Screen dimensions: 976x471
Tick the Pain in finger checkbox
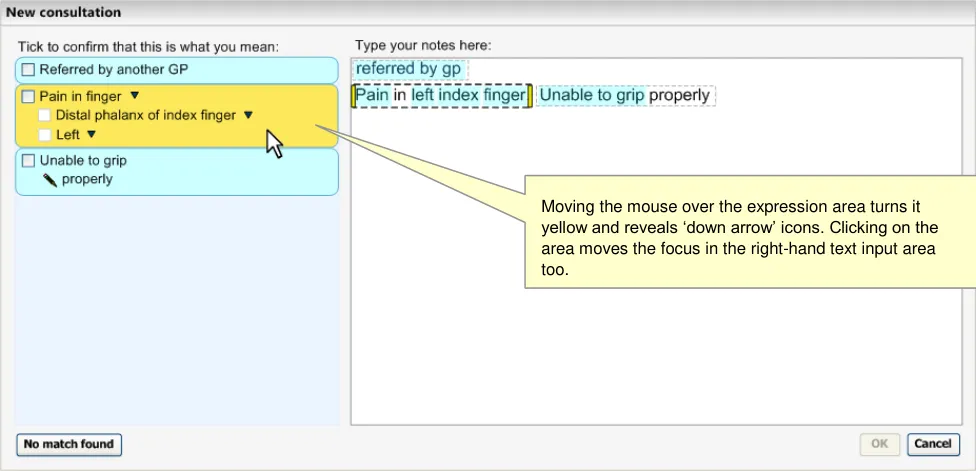(x=28, y=97)
